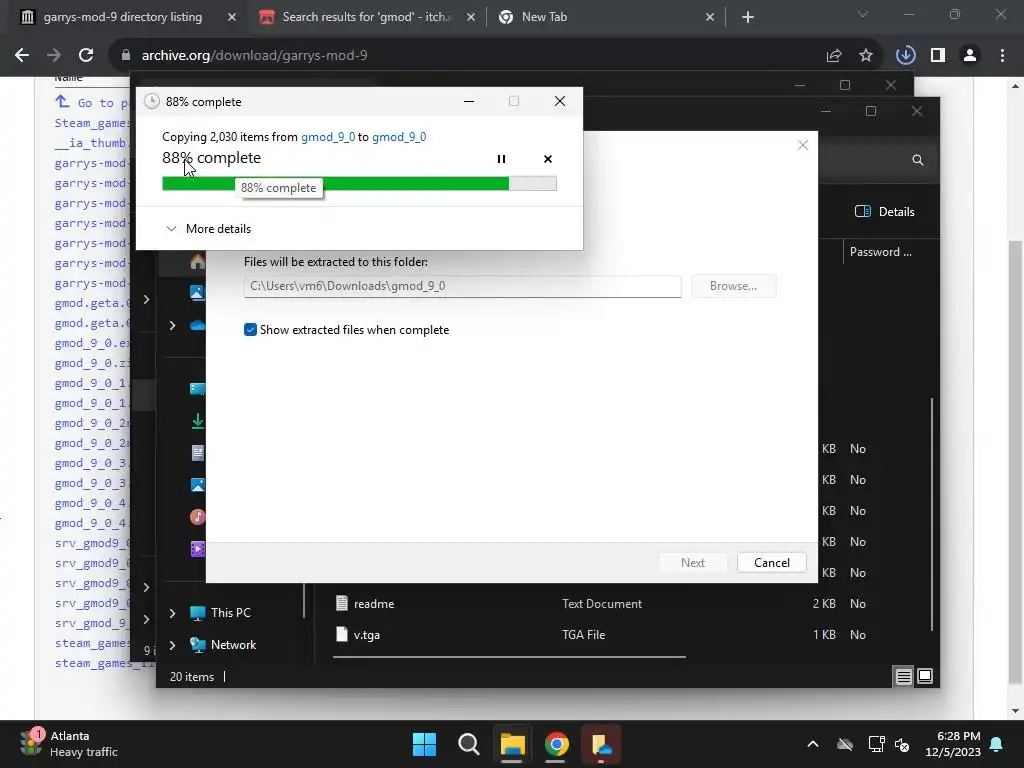Open Chrome profile icon
The width and height of the screenshot is (1024, 768).
pyautogui.click(x=970, y=56)
